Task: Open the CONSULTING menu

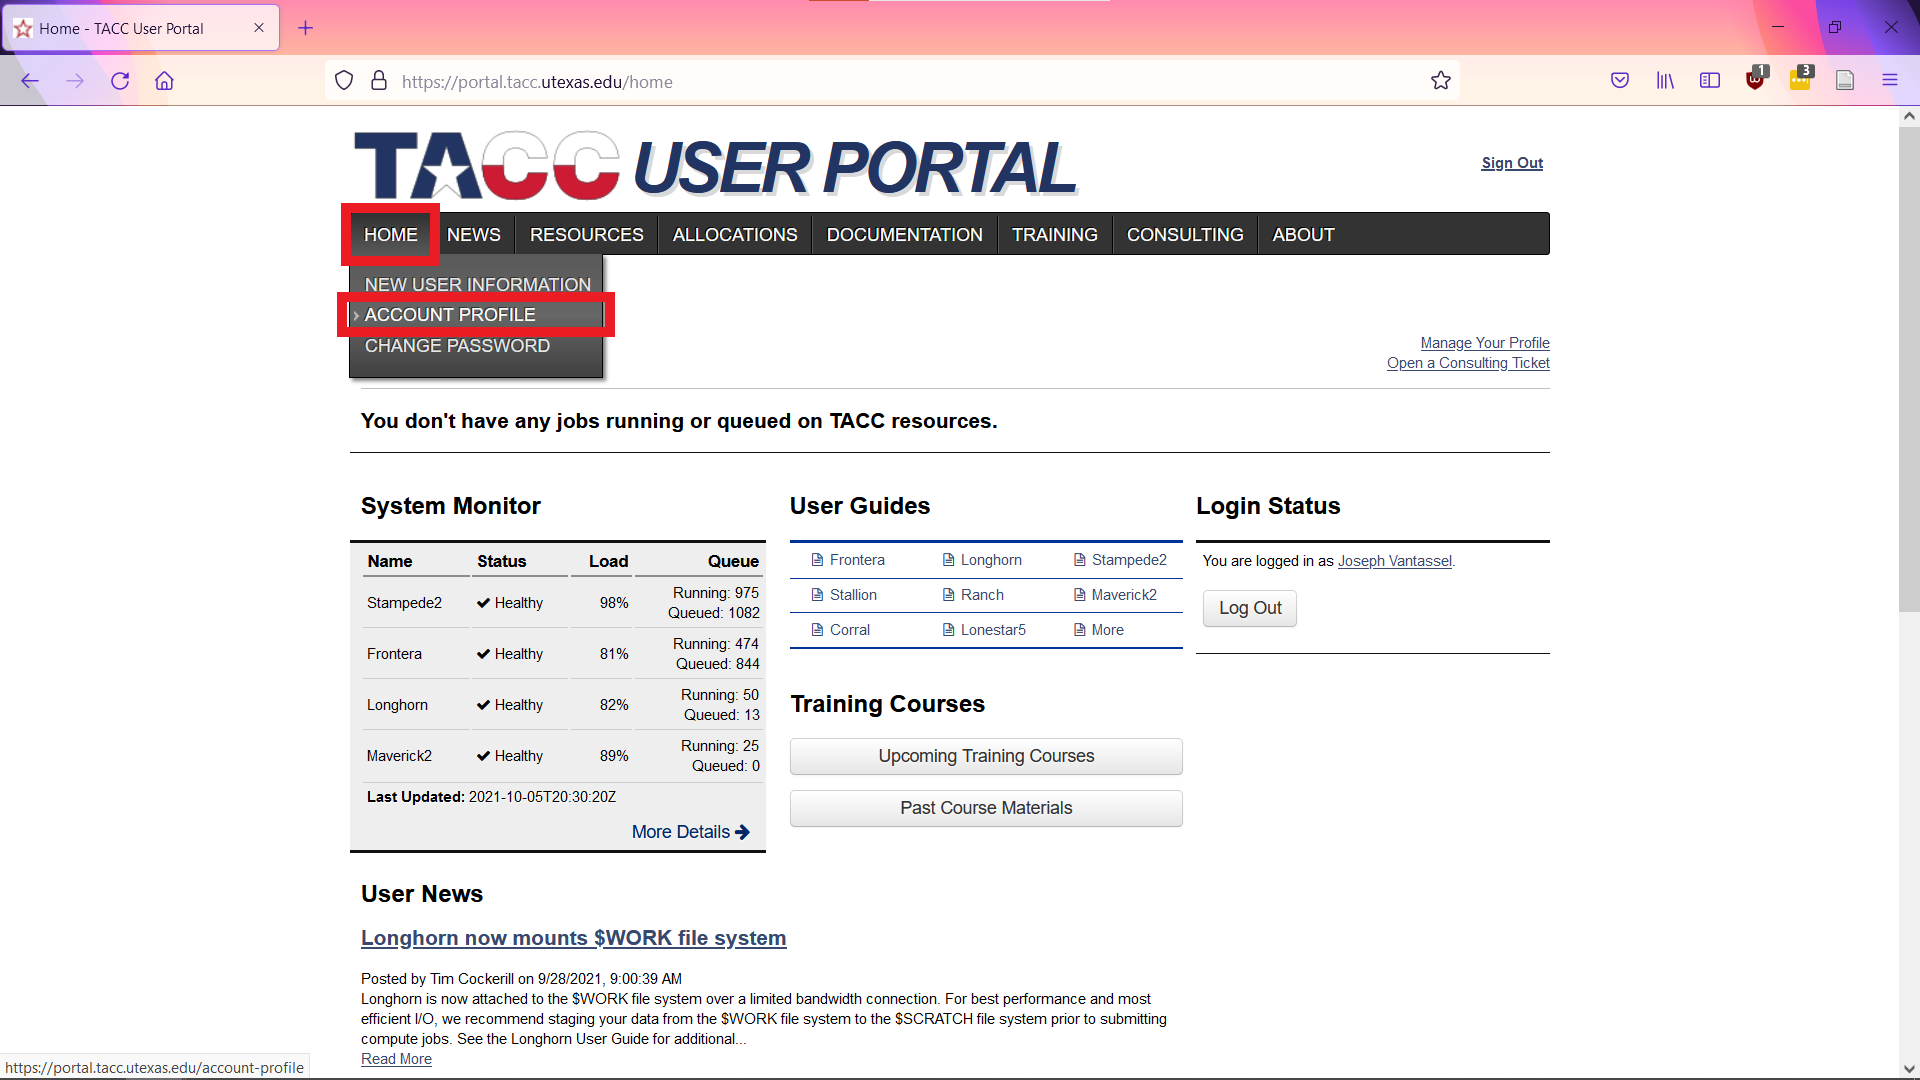Action: pos(1185,234)
